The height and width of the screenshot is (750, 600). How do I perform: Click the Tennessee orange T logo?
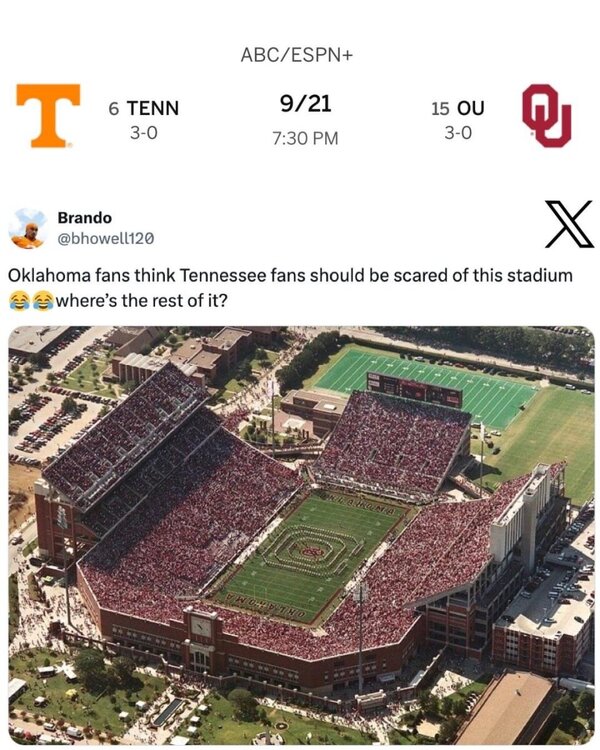pyautogui.click(x=48, y=116)
